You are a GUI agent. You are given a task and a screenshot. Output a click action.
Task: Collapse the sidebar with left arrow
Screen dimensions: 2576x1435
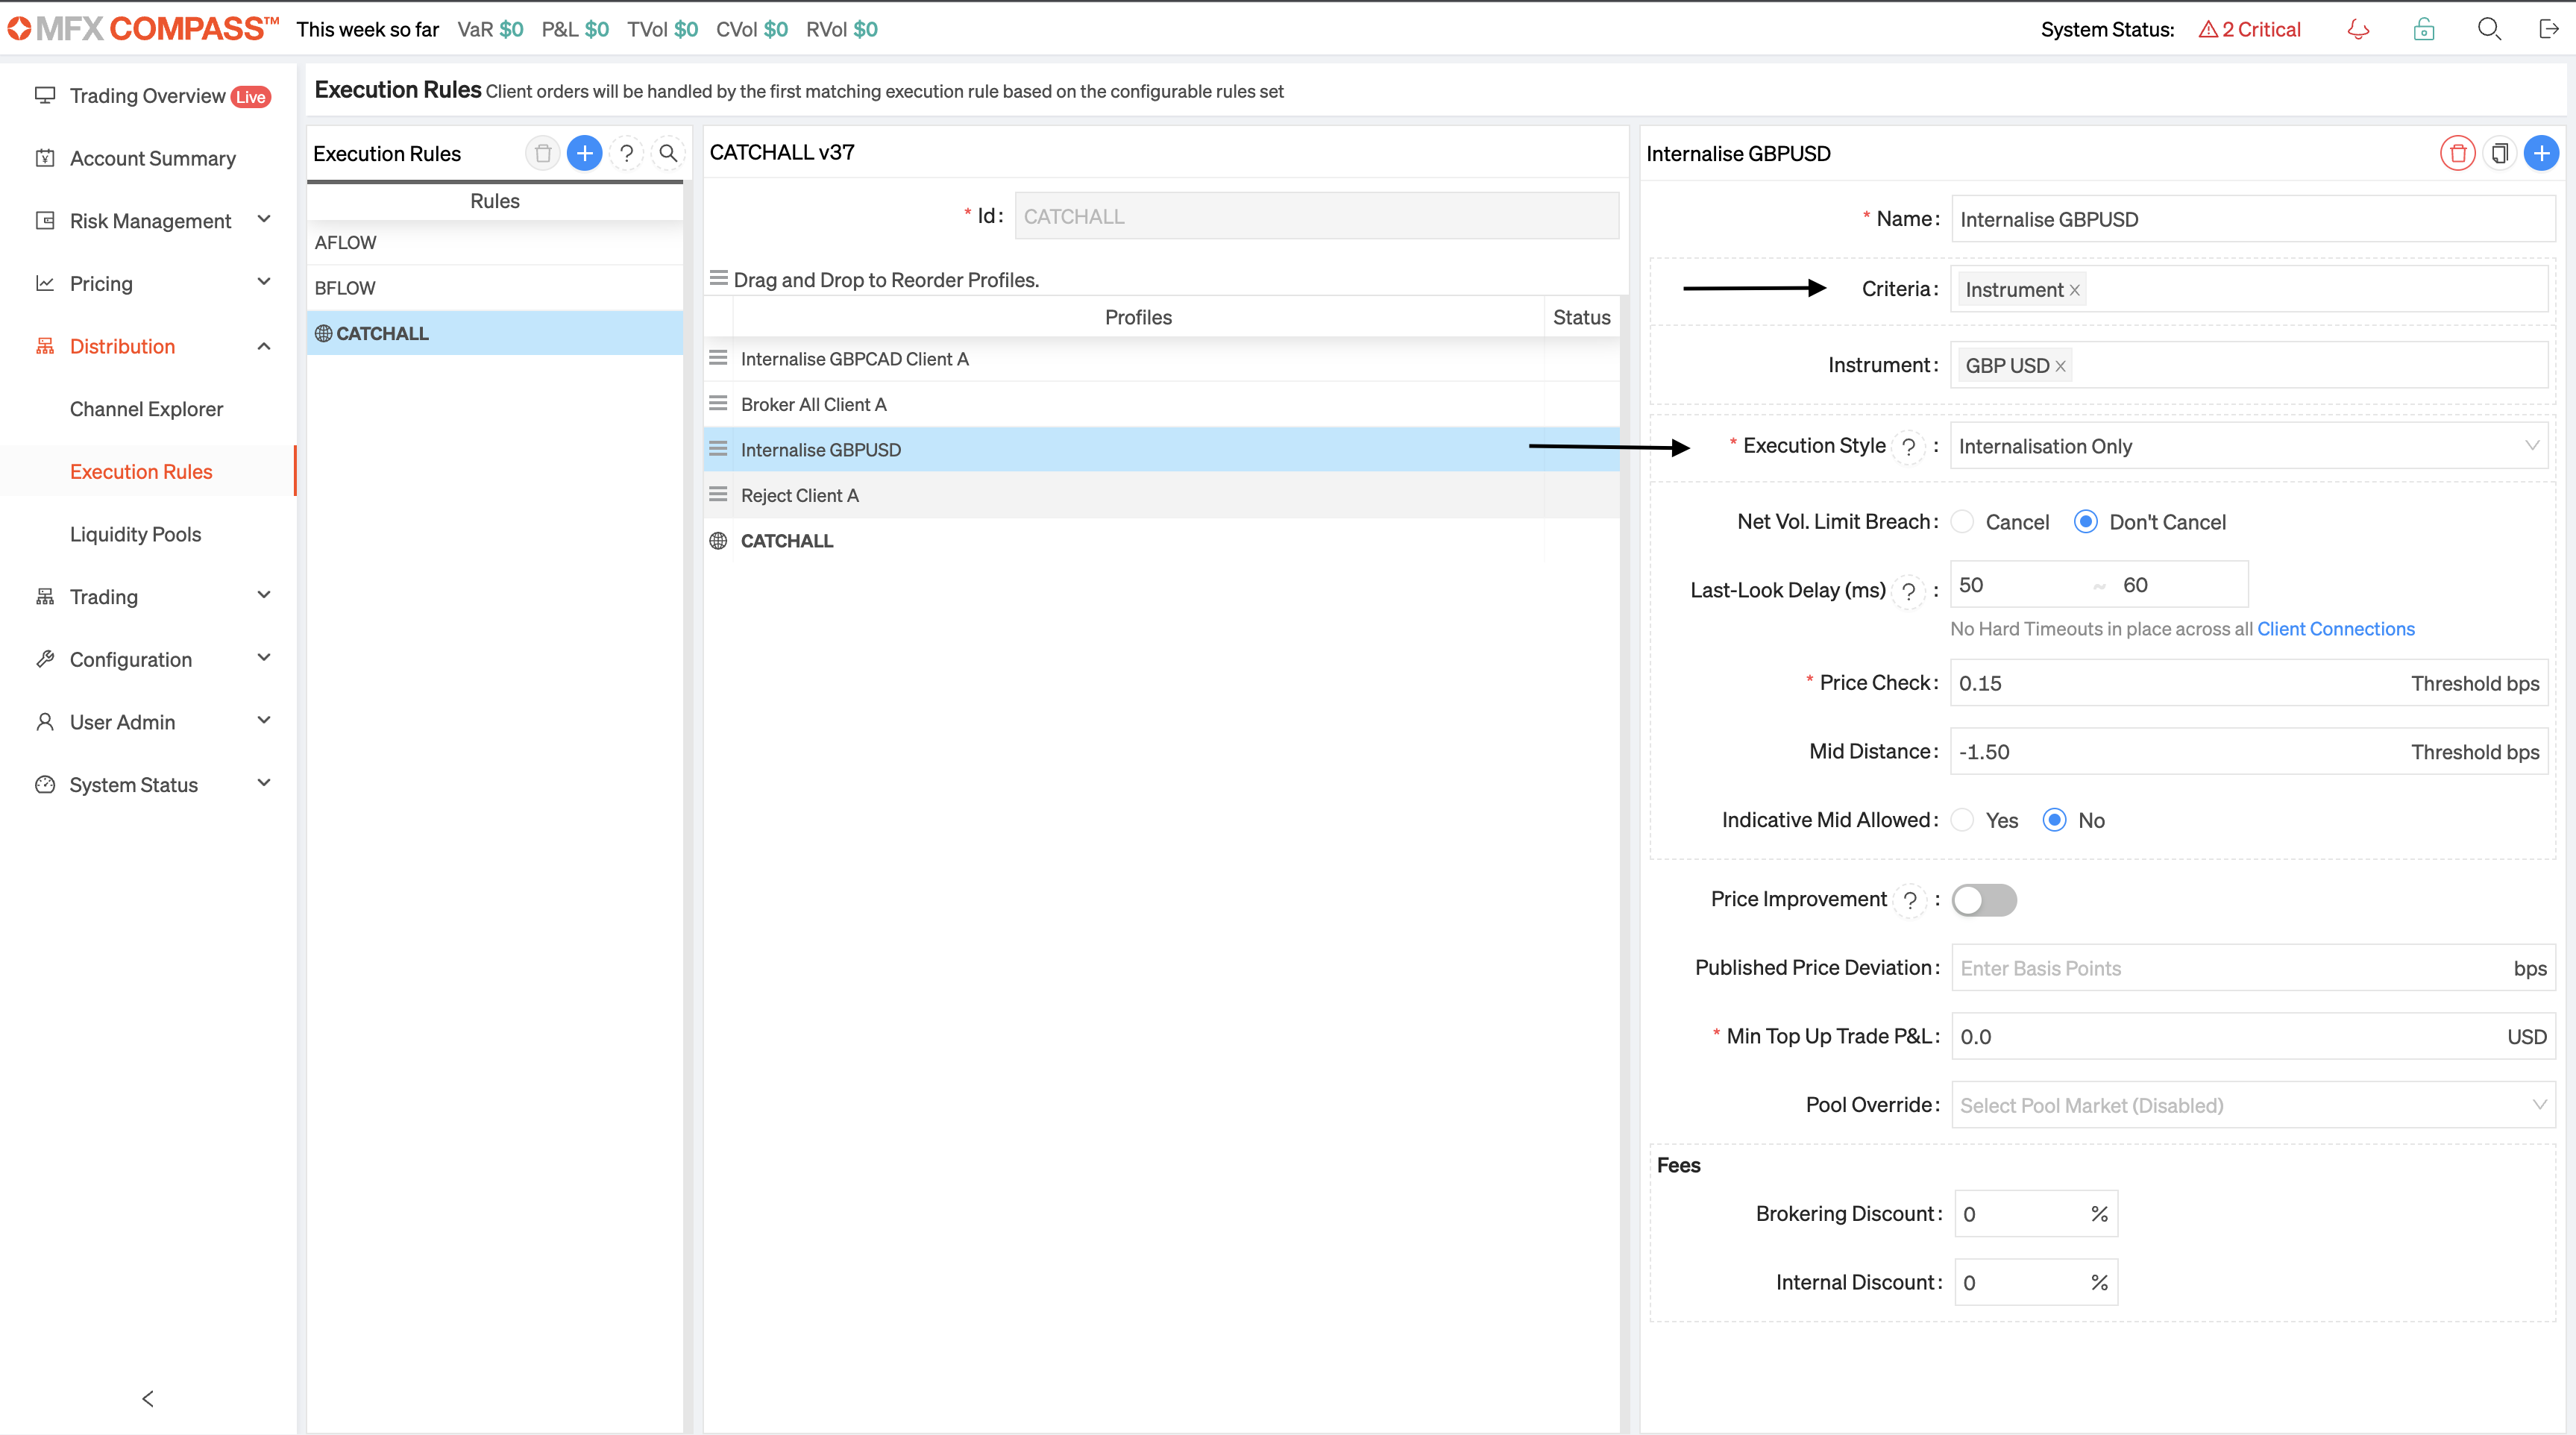pyautogui.click(x=148, y=1398)
